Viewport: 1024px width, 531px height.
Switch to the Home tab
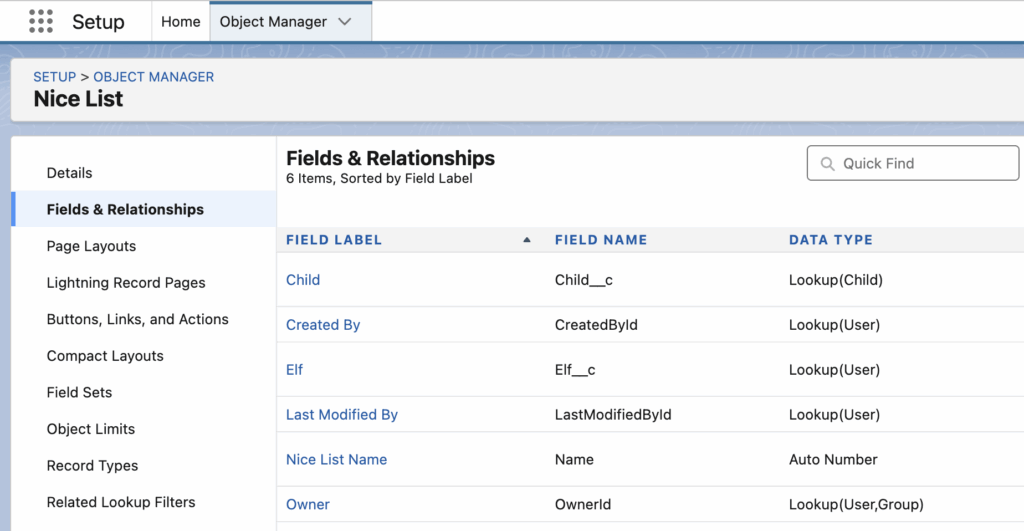point(180,22)
